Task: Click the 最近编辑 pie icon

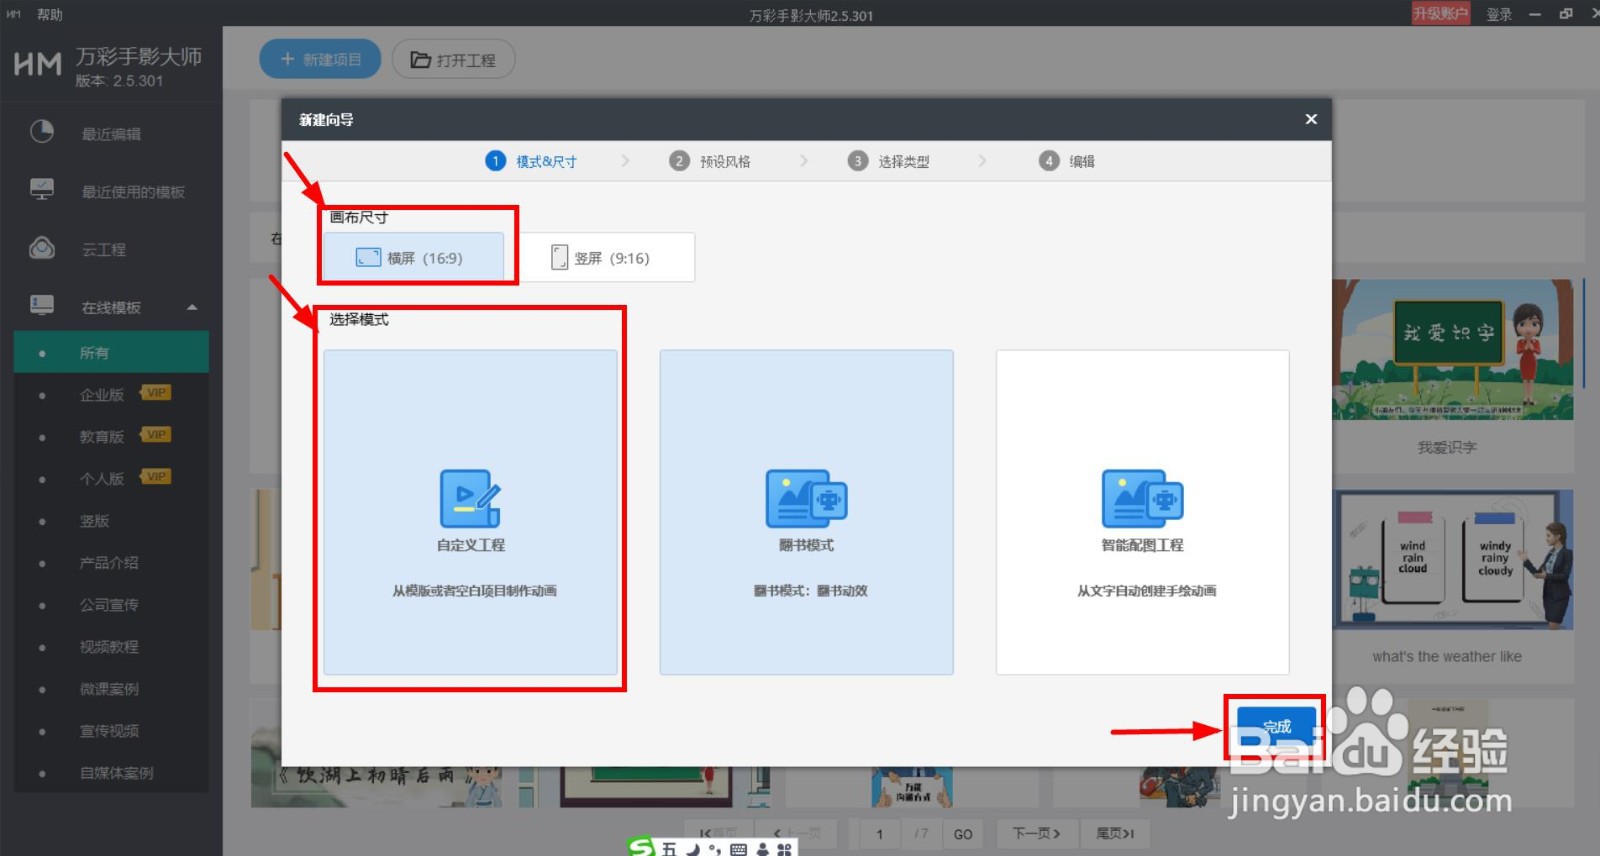Action: [x=42, y=132]
